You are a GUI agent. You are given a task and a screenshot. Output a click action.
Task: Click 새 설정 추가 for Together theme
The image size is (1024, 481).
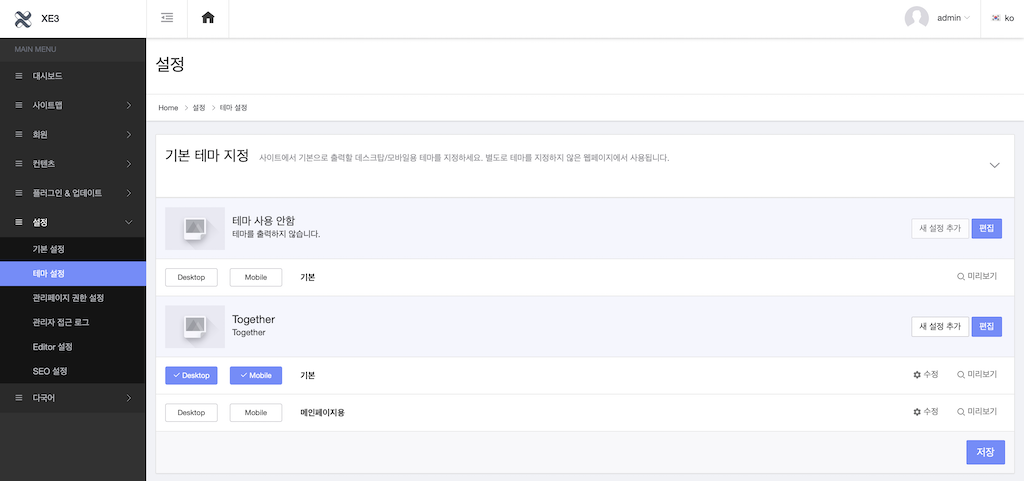pyautogui.click(x=940, y=326)
